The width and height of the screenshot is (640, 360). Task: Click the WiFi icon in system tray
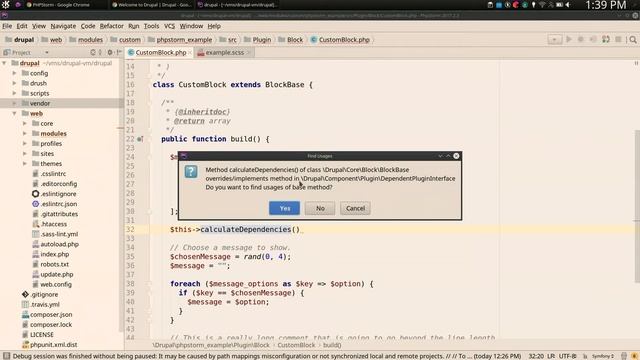click(x=542, y=5)
